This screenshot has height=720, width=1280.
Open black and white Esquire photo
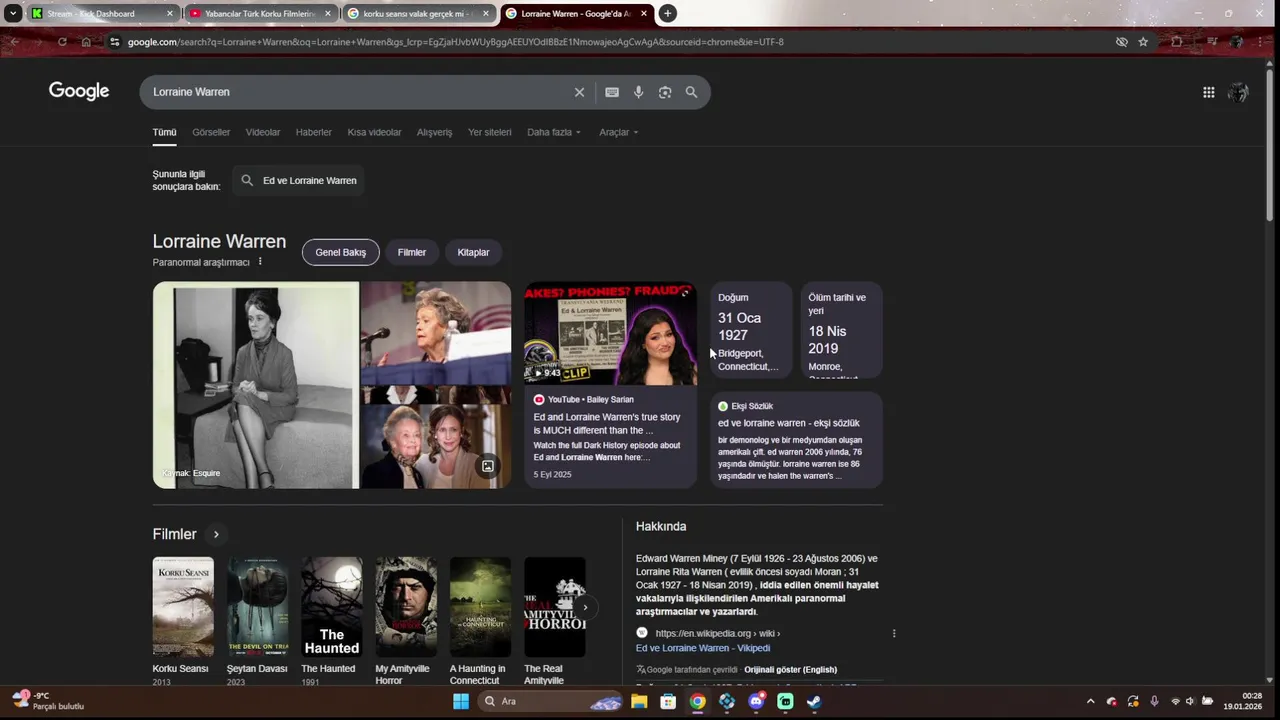[256, 385]
